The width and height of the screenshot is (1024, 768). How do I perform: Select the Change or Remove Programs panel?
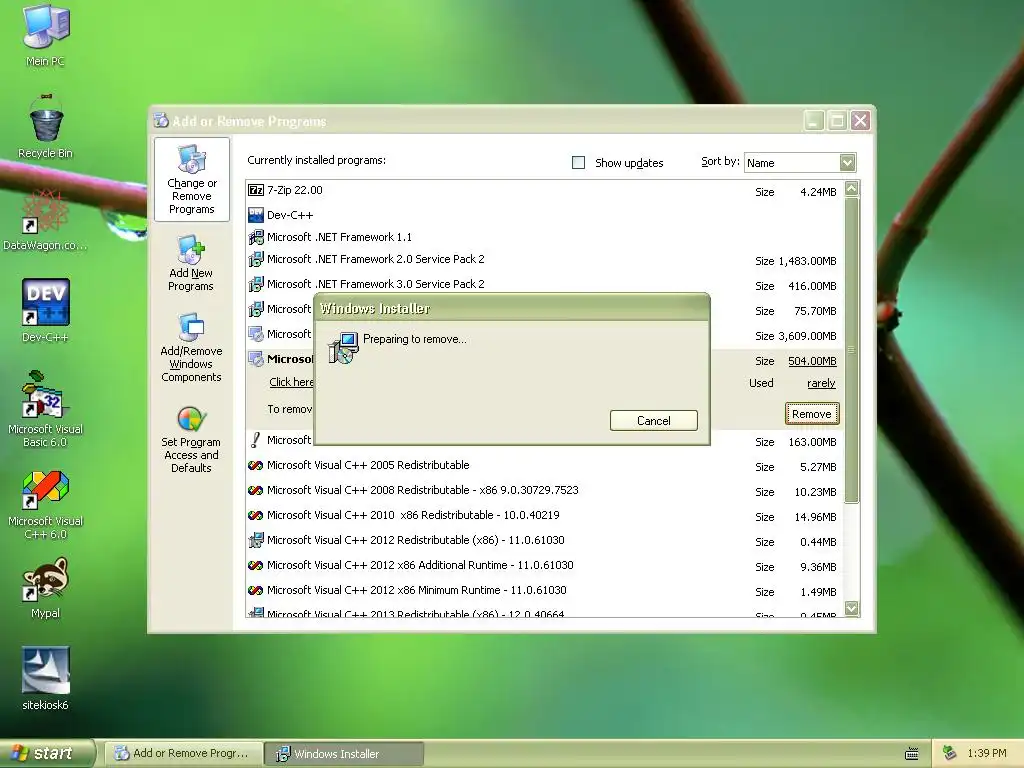192,180
